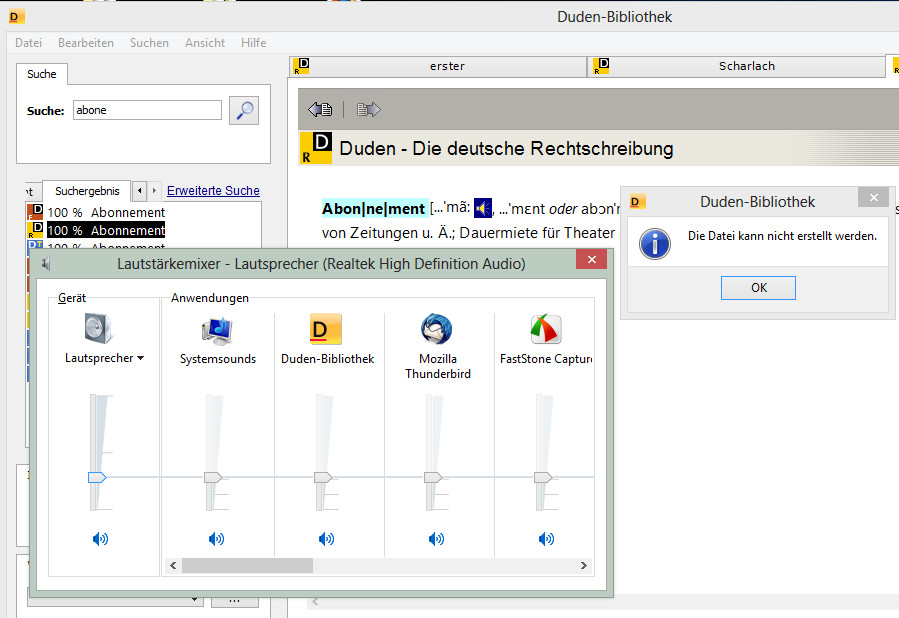Viewport: 899px width, 618px height.
Task: Open the Lautsprecher device icon
Action: [98, 328]
